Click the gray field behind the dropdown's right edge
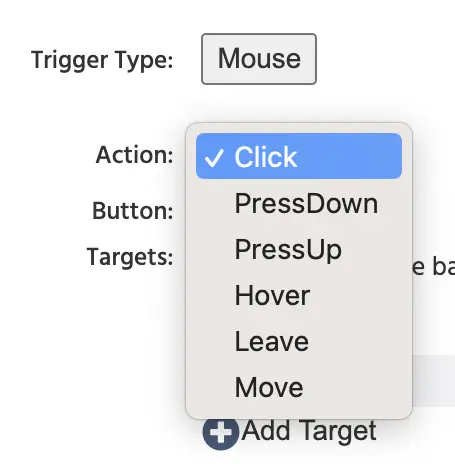Screen dimensions: 455x466 point(434,381)
